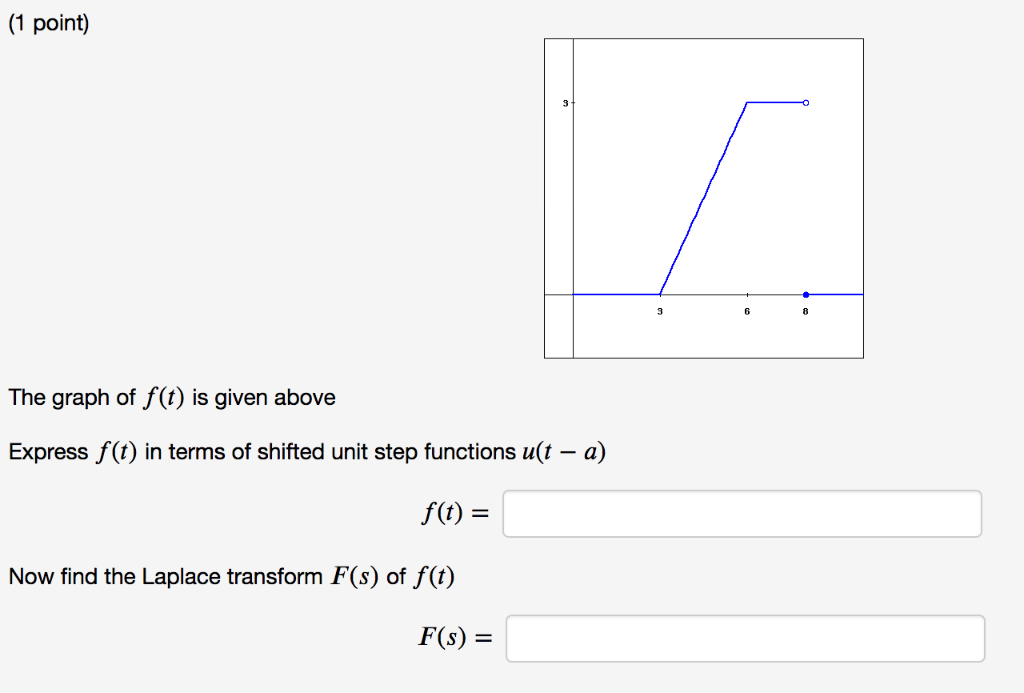Click the text 'The graph of f(t) is given above'
This screenshot has width=1024, height=693.
(171, 397)
